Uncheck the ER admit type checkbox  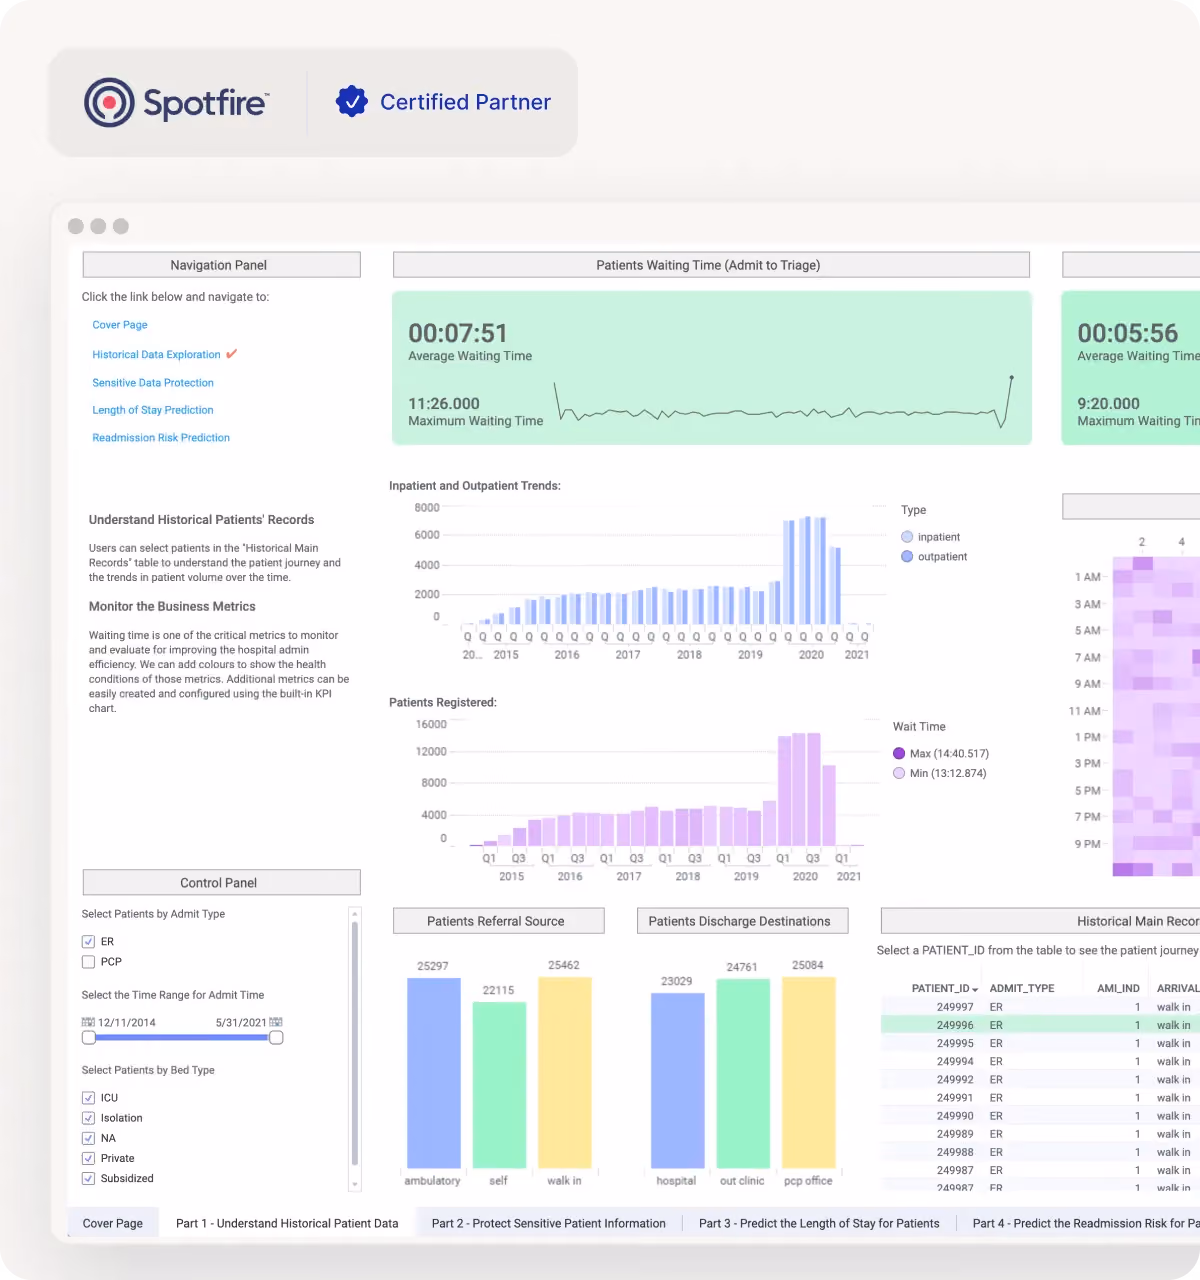(x=88, y=942)
